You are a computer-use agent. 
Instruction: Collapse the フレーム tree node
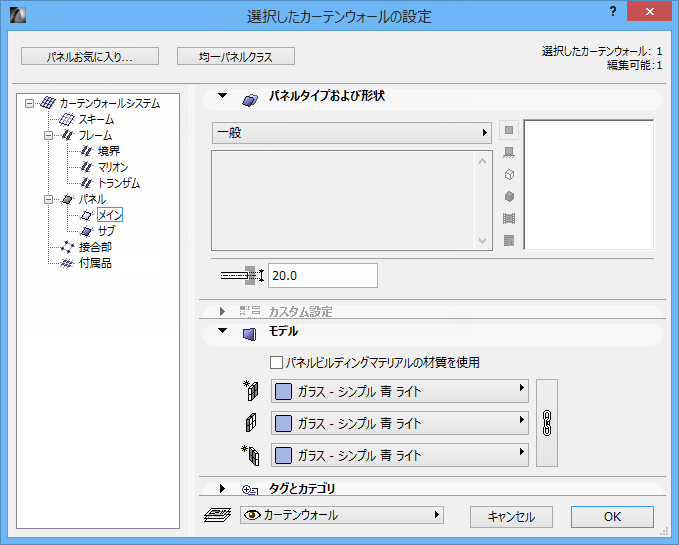click(48, 135)
